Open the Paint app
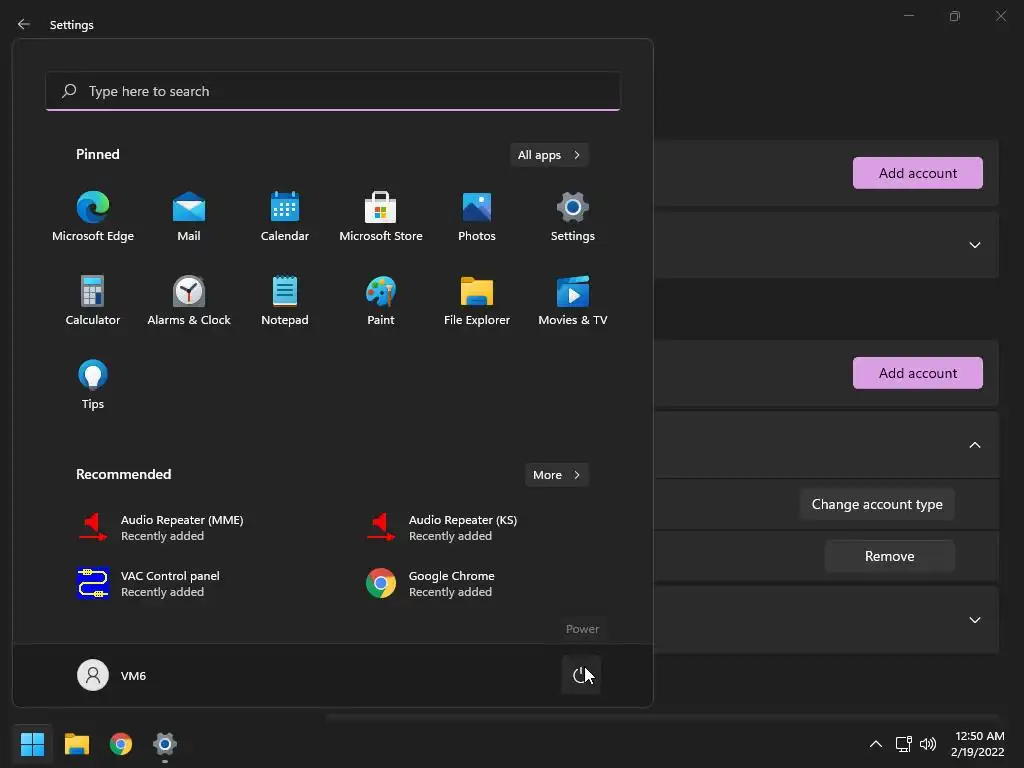This screenshot has width=1024, height=768. pyautogui.click(x=381, y=301)
